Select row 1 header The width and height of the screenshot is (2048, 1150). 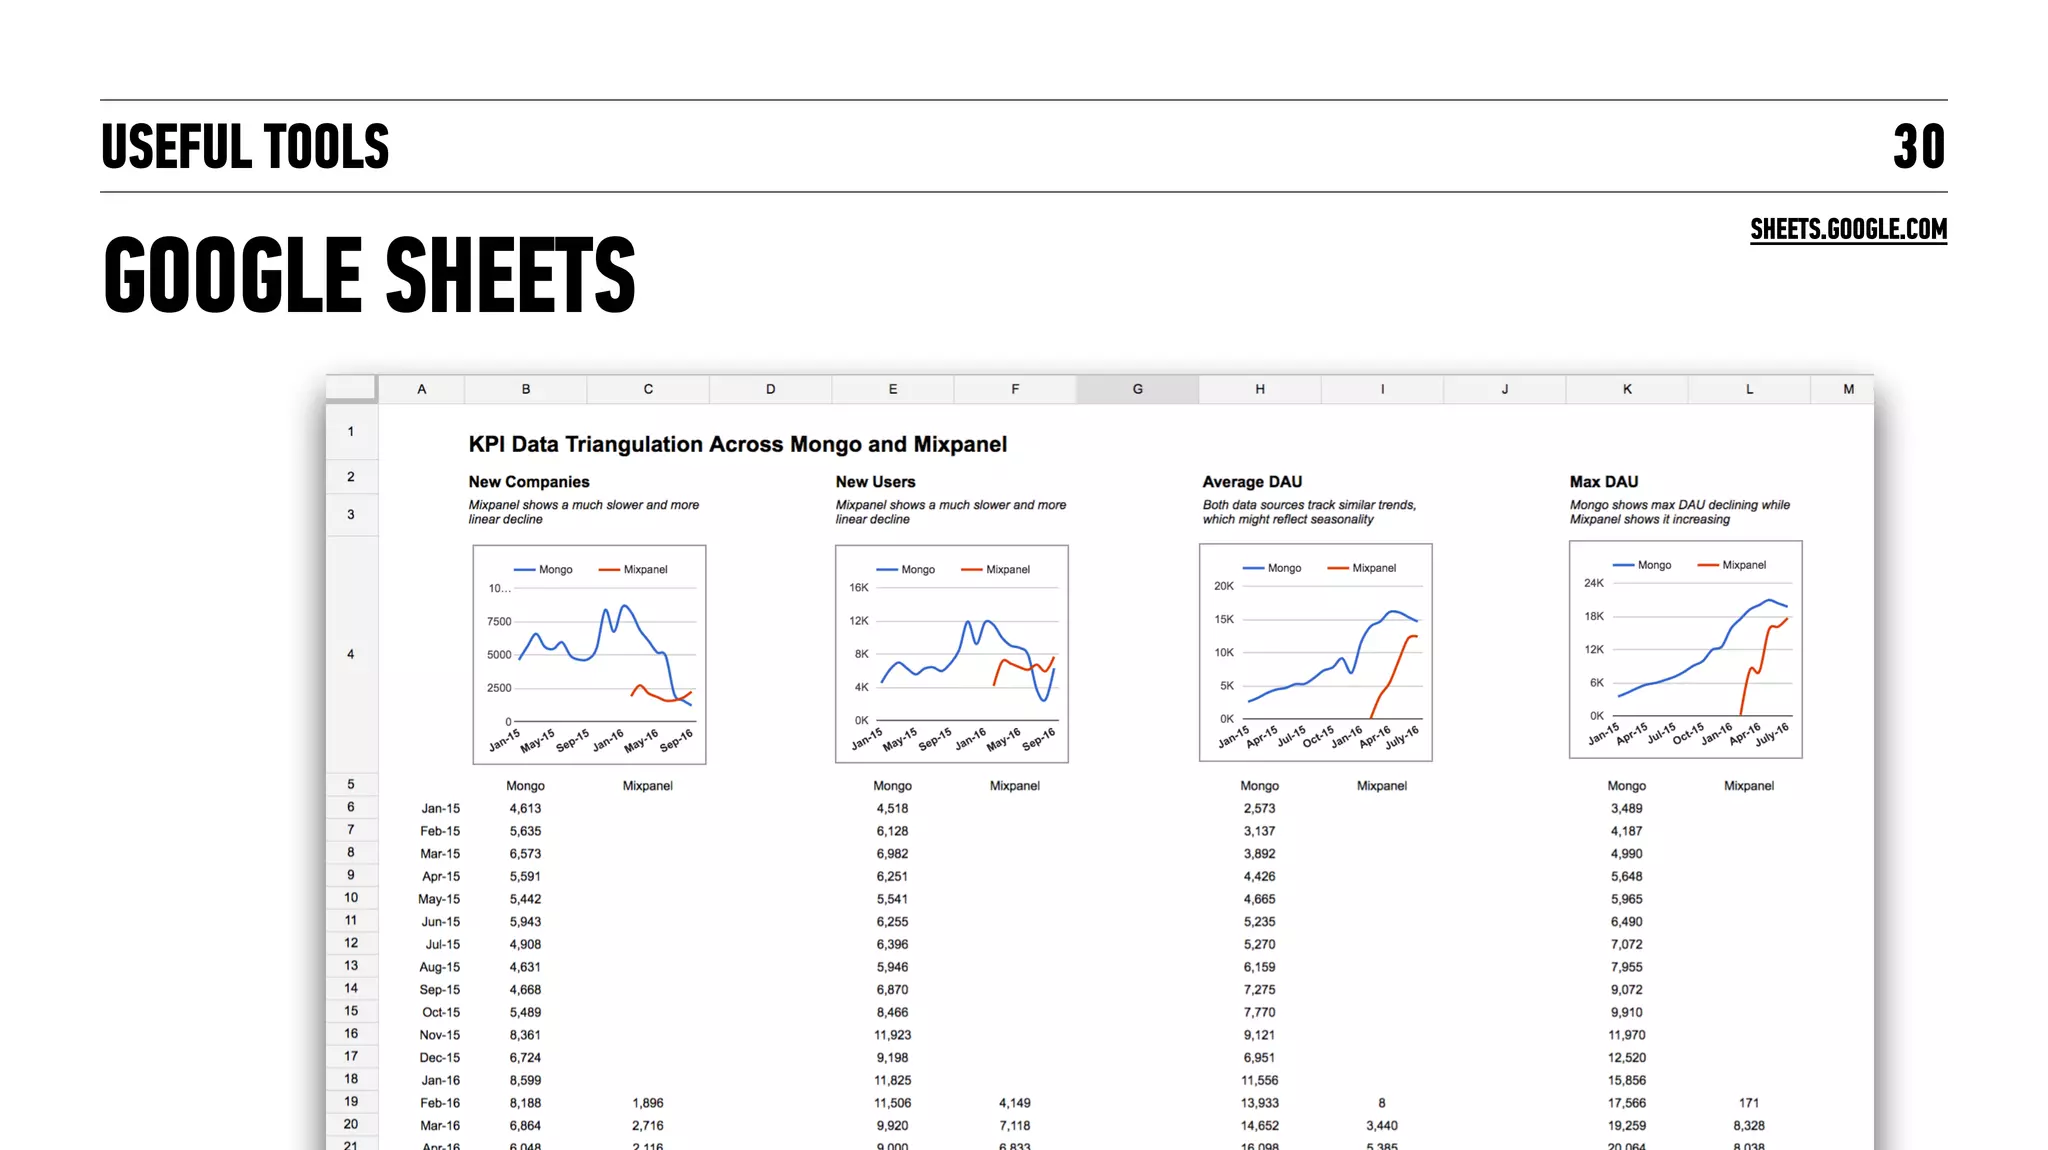point(351,432)
